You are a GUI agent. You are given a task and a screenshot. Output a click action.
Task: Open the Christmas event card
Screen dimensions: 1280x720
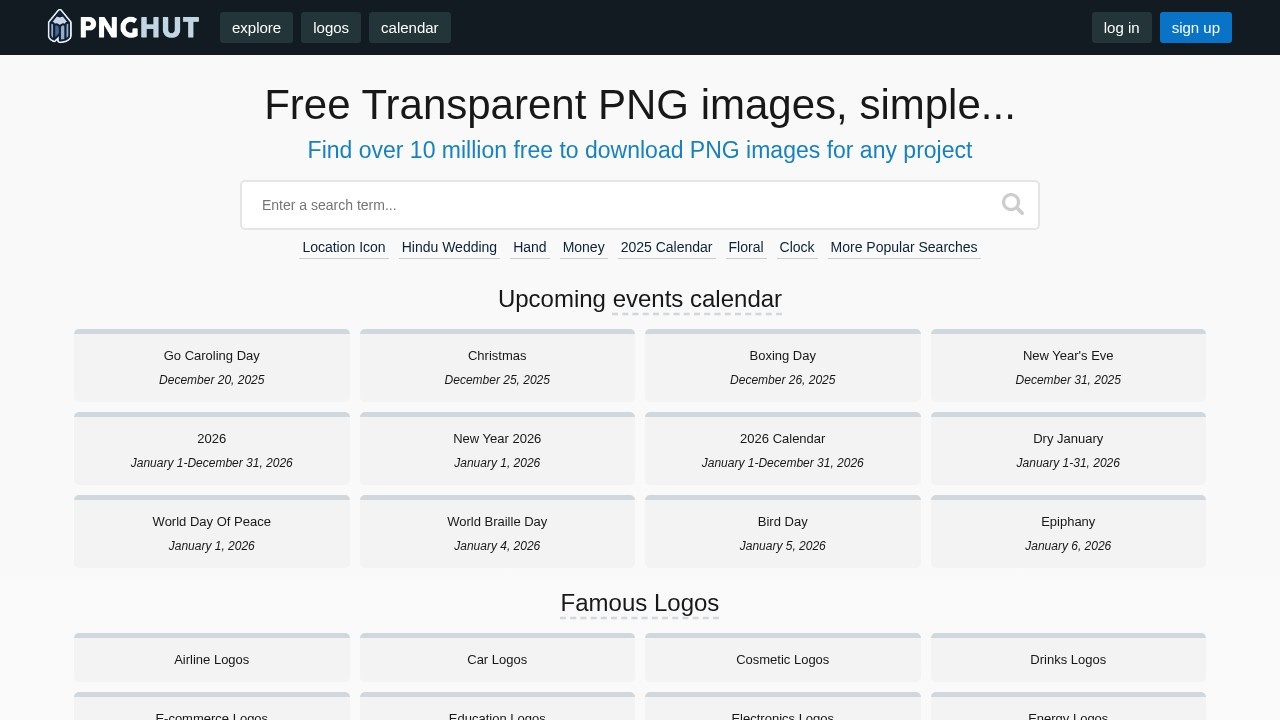point(497,366)
